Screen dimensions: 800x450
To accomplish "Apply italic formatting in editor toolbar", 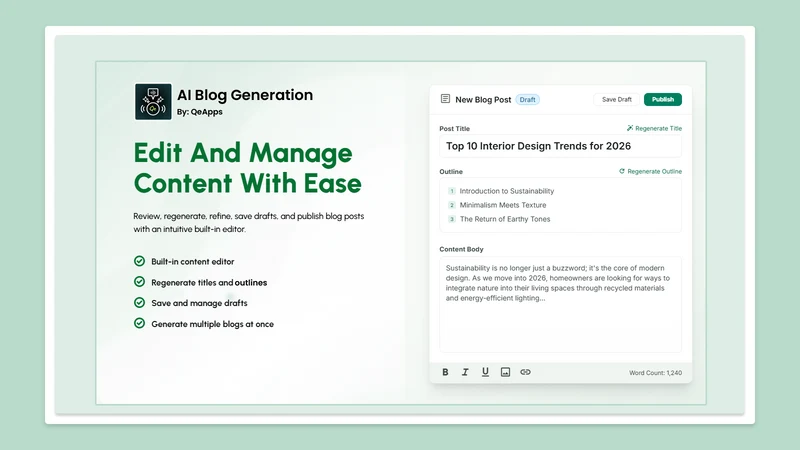I will [465, 372].
